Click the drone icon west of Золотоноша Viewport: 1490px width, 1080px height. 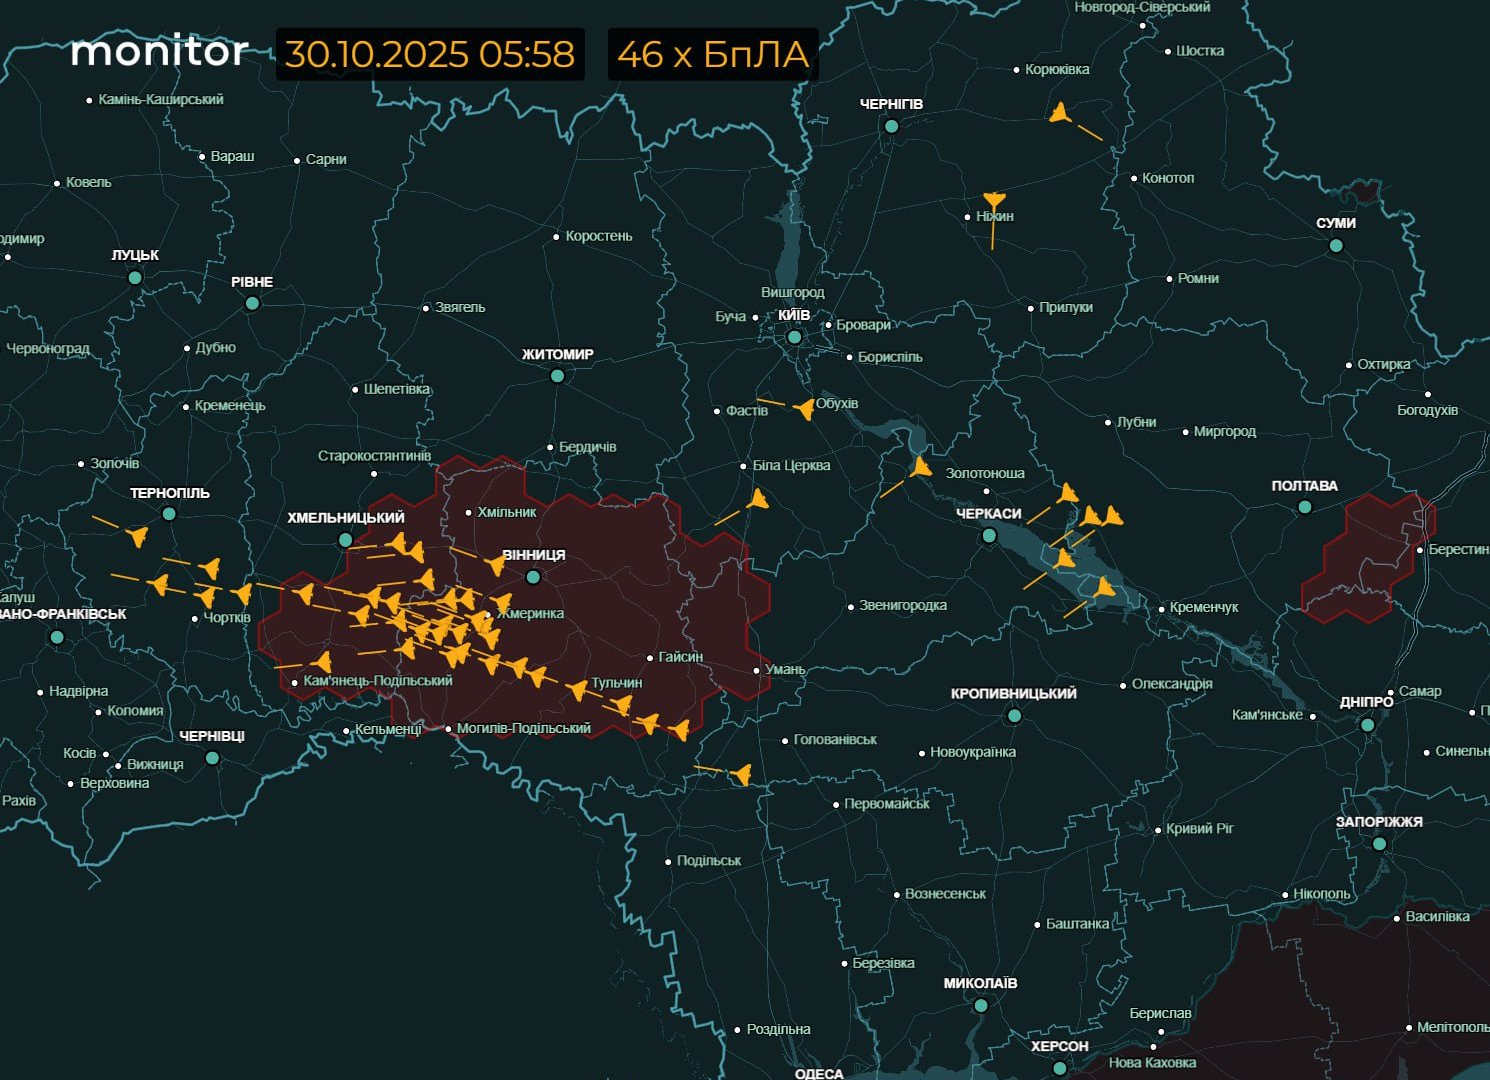coord(920,467)
